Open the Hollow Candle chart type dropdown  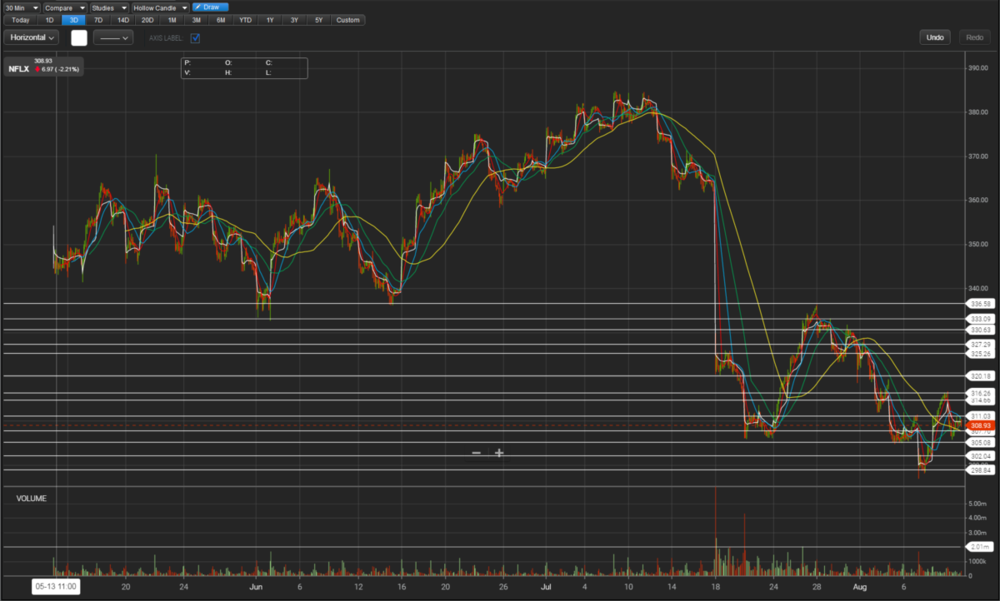160,7
